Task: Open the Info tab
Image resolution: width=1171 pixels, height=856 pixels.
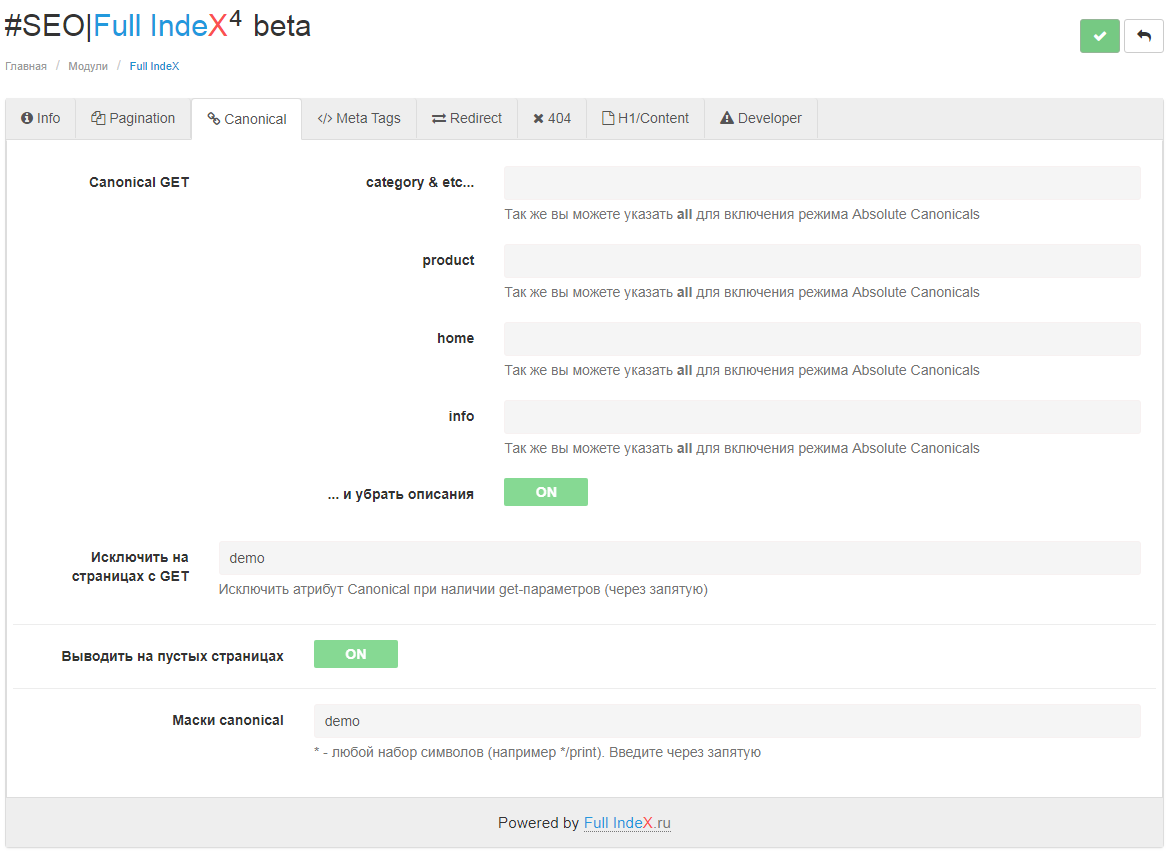Action: (x=41, y=118)
